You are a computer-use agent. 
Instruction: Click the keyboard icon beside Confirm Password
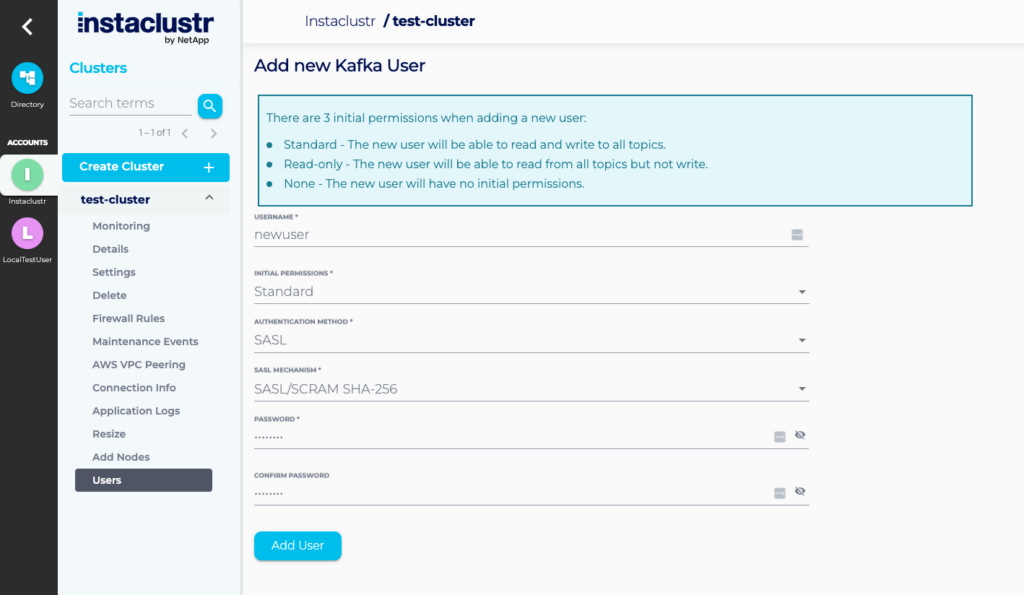778,491
